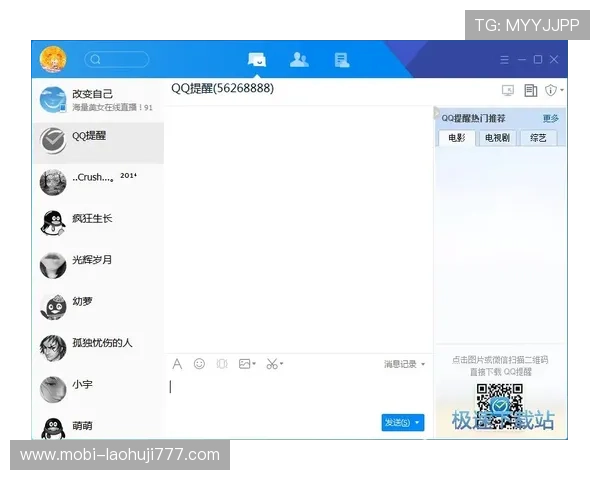Click 疯狂生长 penguin avatar
This screenshot has width=600, height=480.
pyautogui.click(x=53, y=224)
